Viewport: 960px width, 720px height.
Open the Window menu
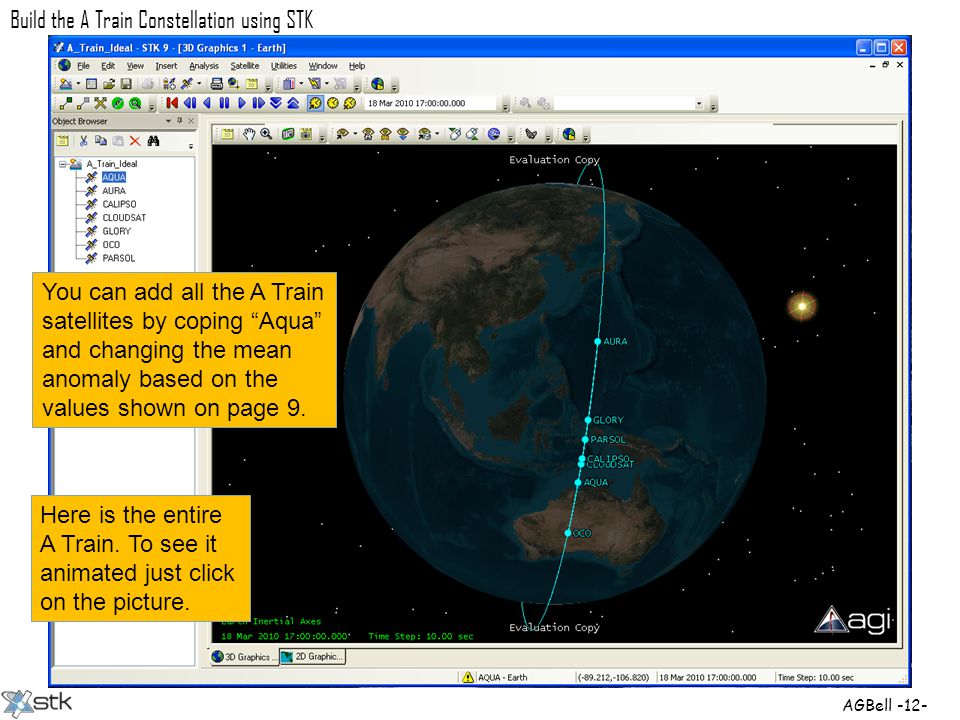[x=323, y=66]
